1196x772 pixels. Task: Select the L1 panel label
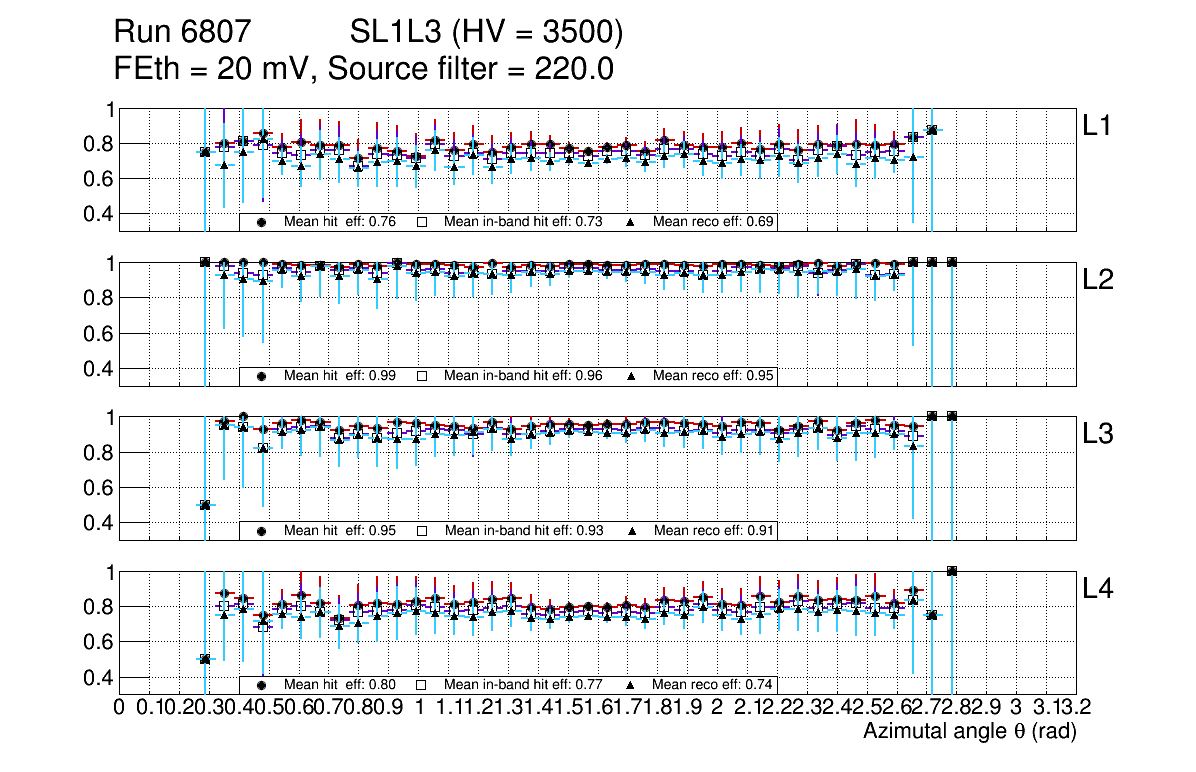point(1098,125)
